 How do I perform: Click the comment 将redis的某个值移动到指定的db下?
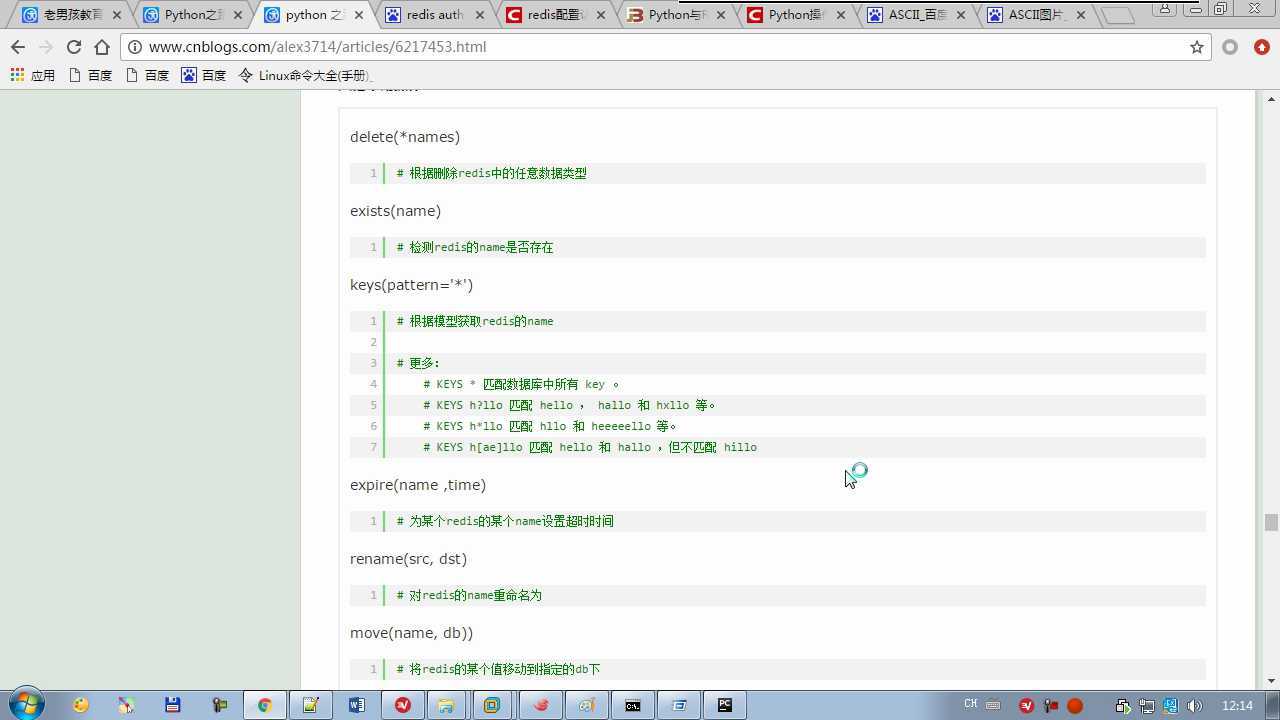point(498,669)
